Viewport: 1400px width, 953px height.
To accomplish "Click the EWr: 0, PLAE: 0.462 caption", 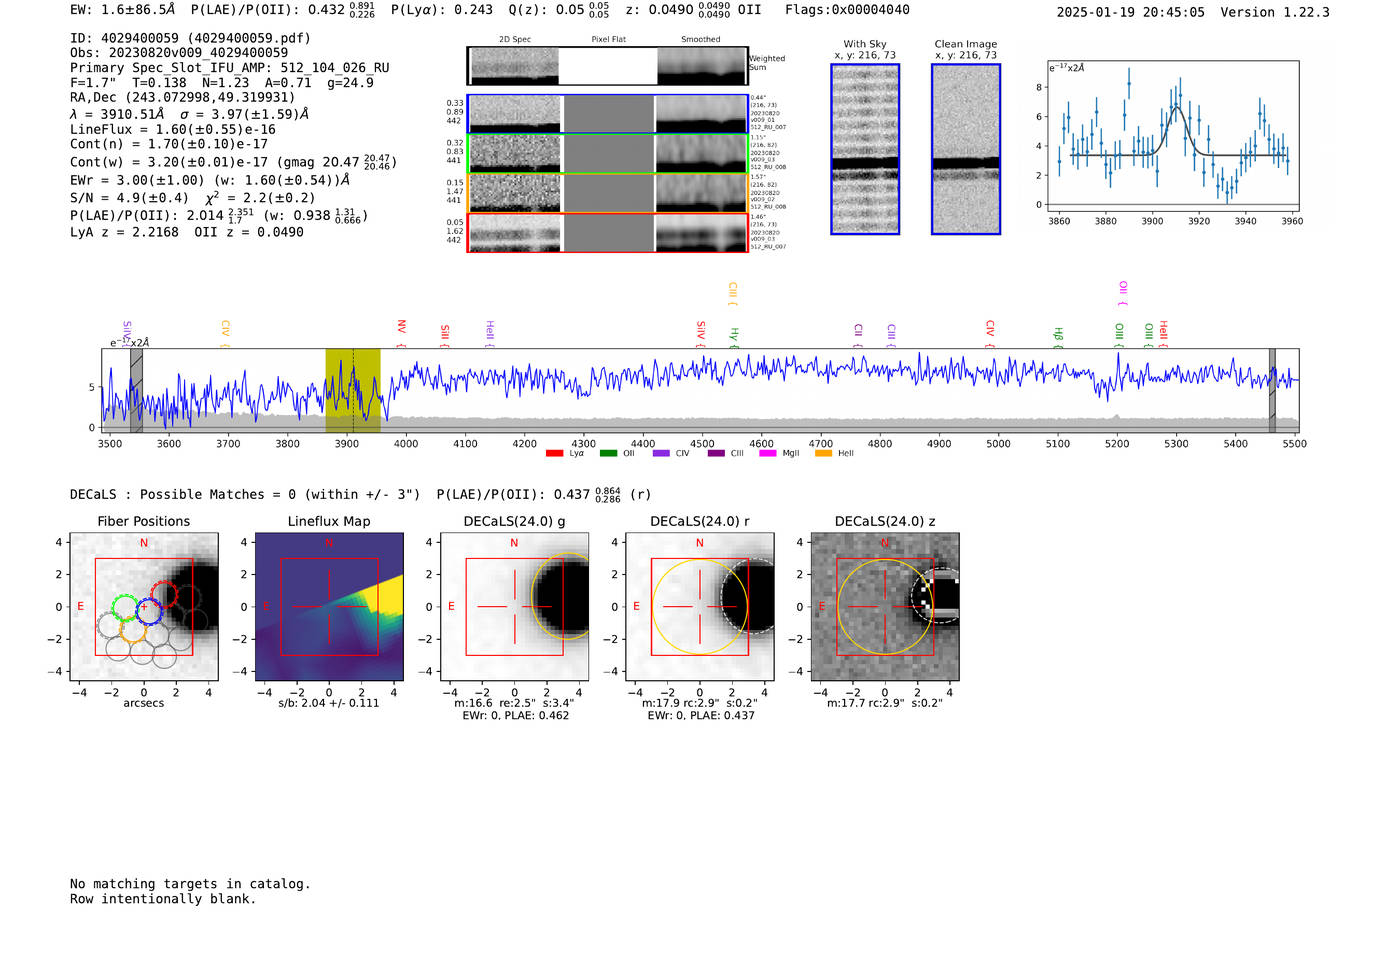I will (x=515, y=715).
